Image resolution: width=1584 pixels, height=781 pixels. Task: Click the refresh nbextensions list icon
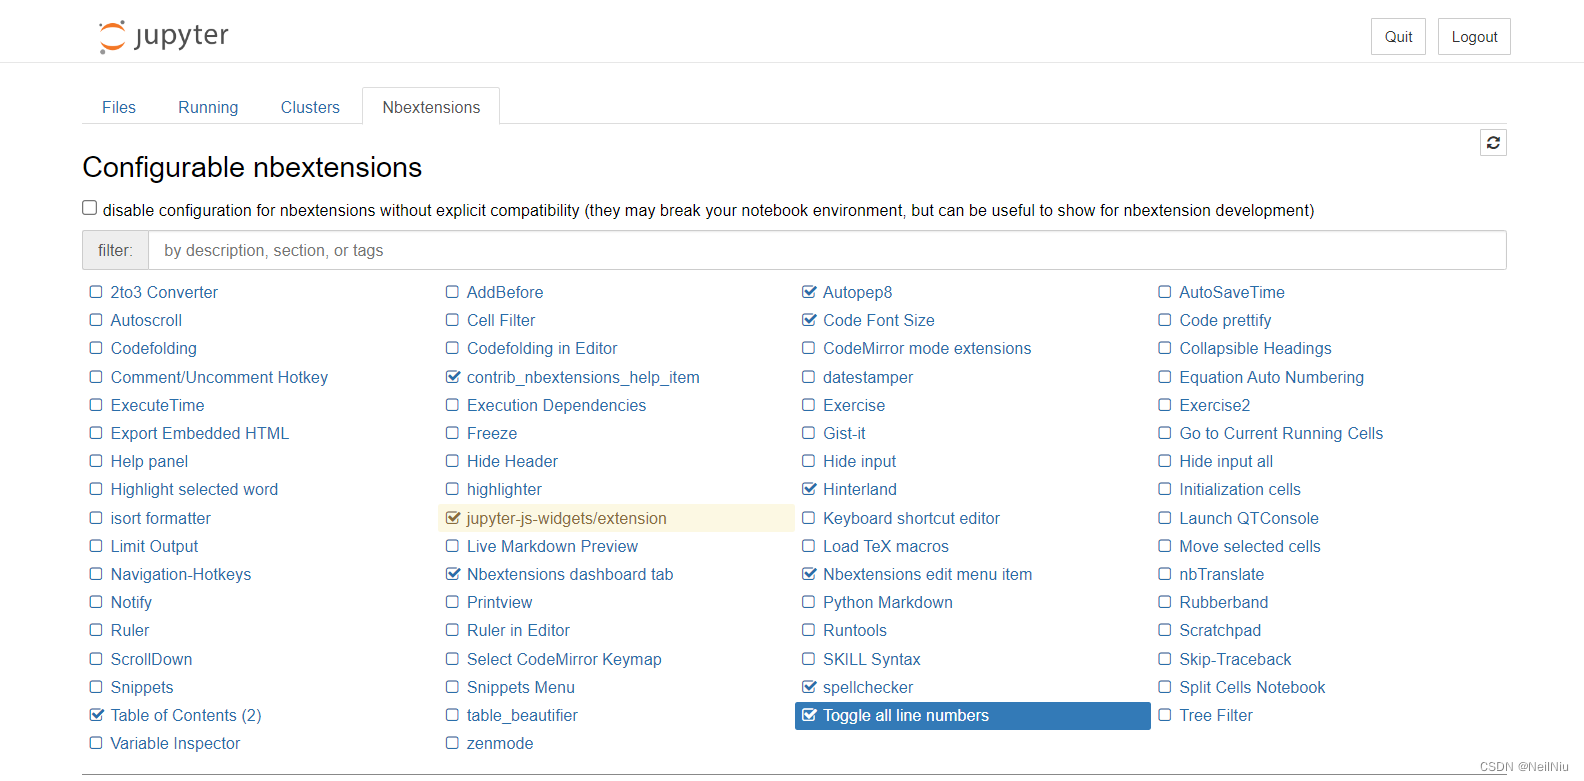(1493, 143)
